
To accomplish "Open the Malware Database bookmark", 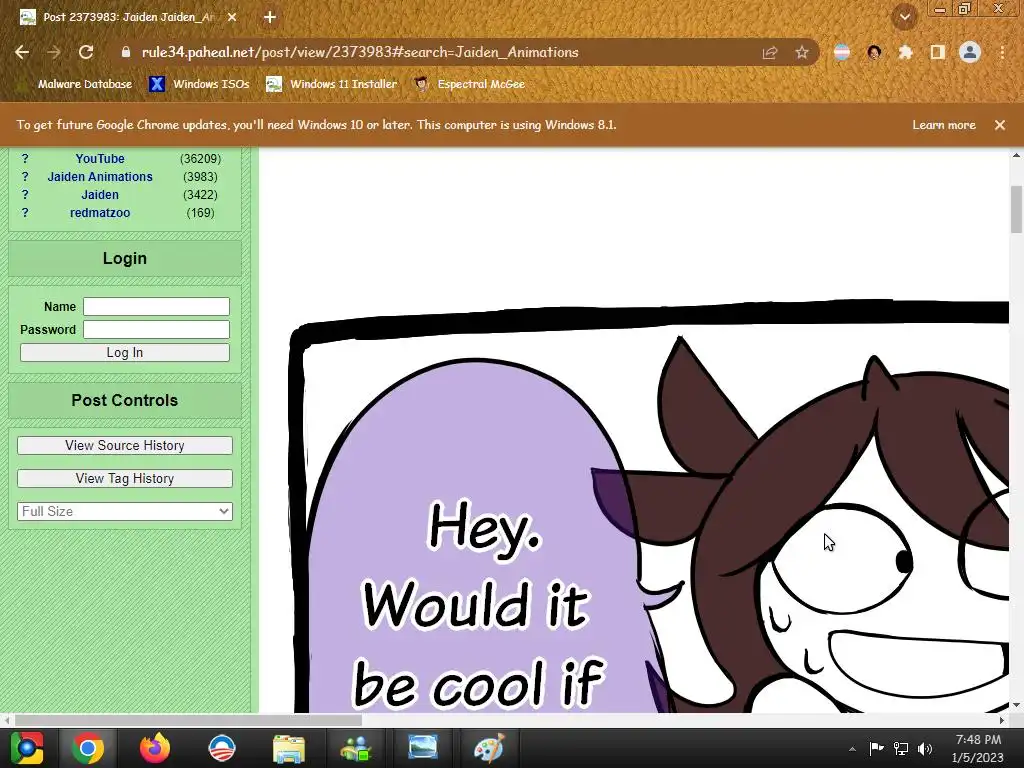I will tap(84, 84).
